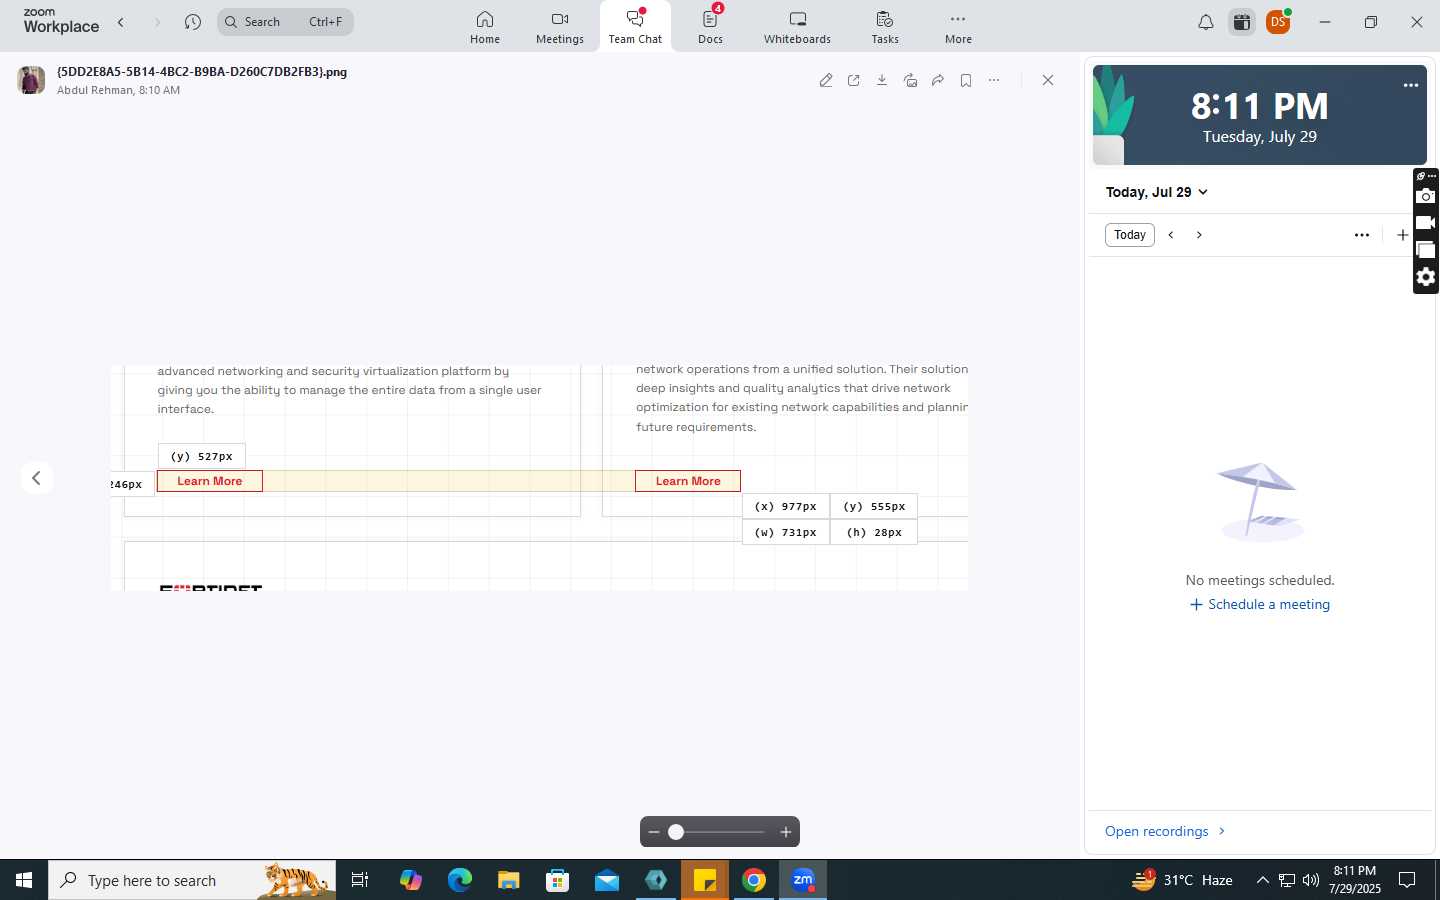The width and height of the screenshot is (1440, 900).
Task: Zoom out with the minus button
Action: click(x=654, y=832)
